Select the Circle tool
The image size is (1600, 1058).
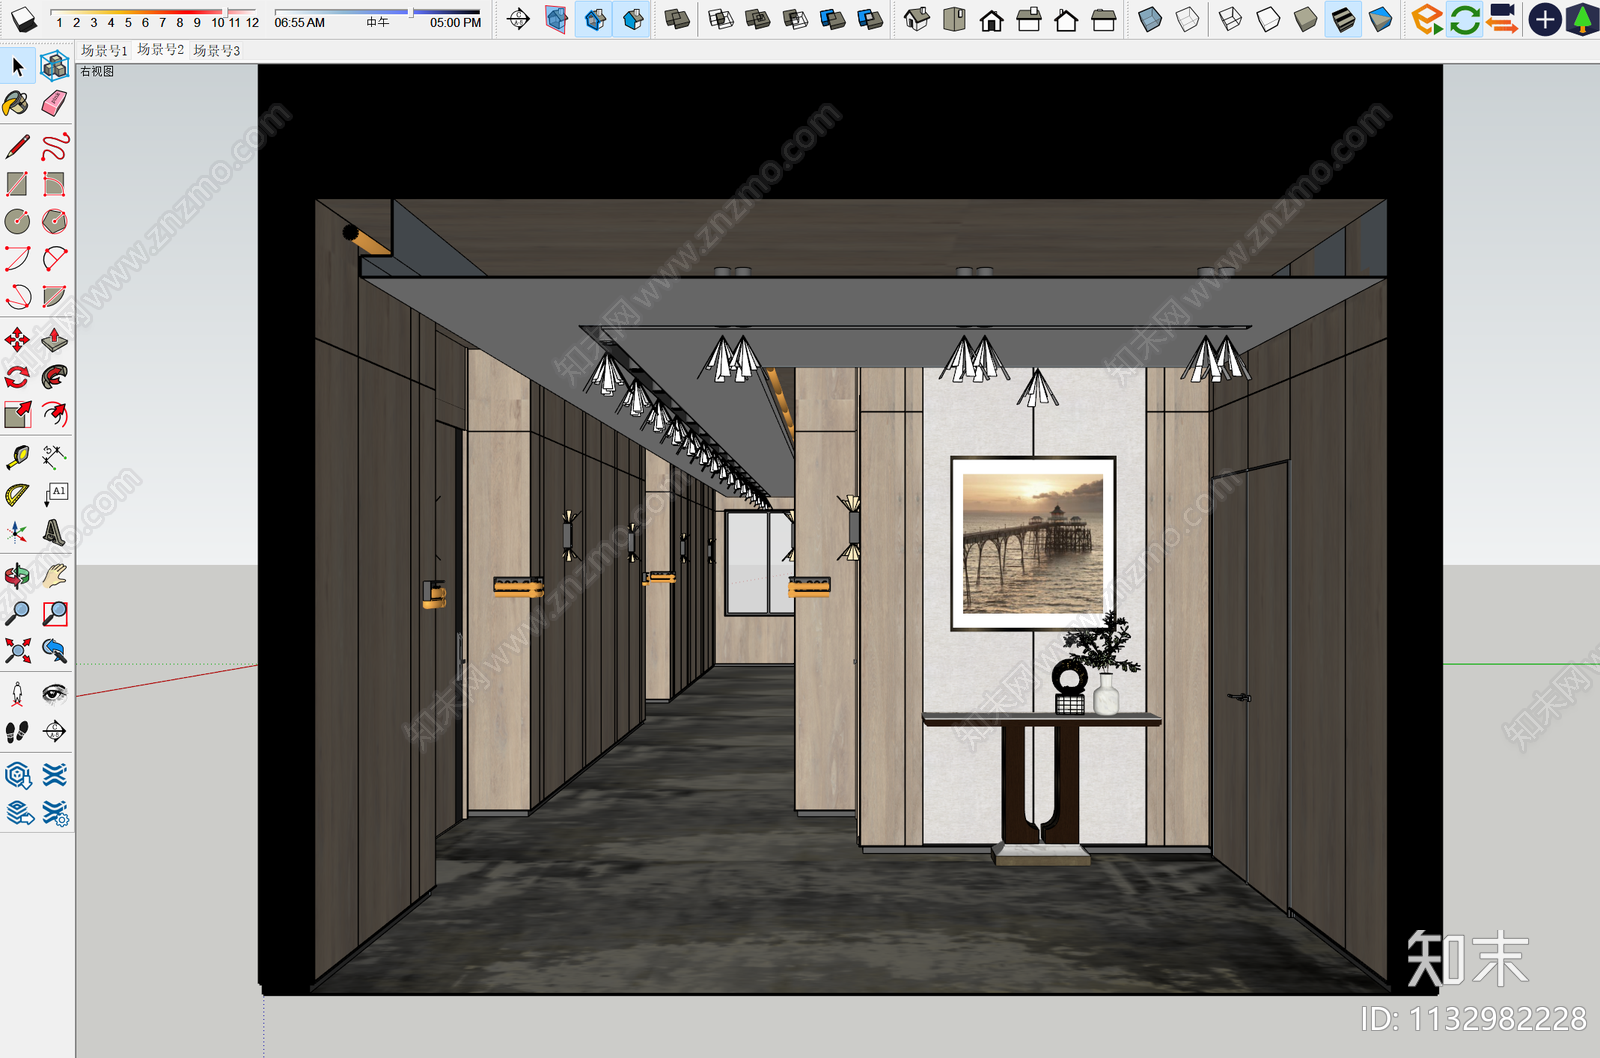(x=17, y=221)
